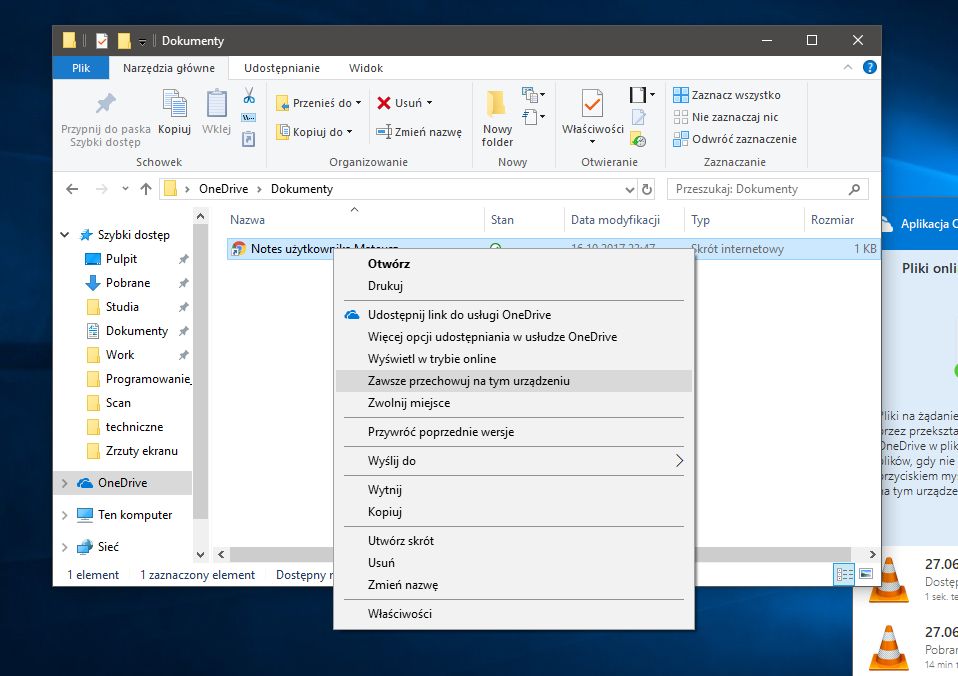
Task: Expand the Przenieś do dropdown
Action: 358,103
